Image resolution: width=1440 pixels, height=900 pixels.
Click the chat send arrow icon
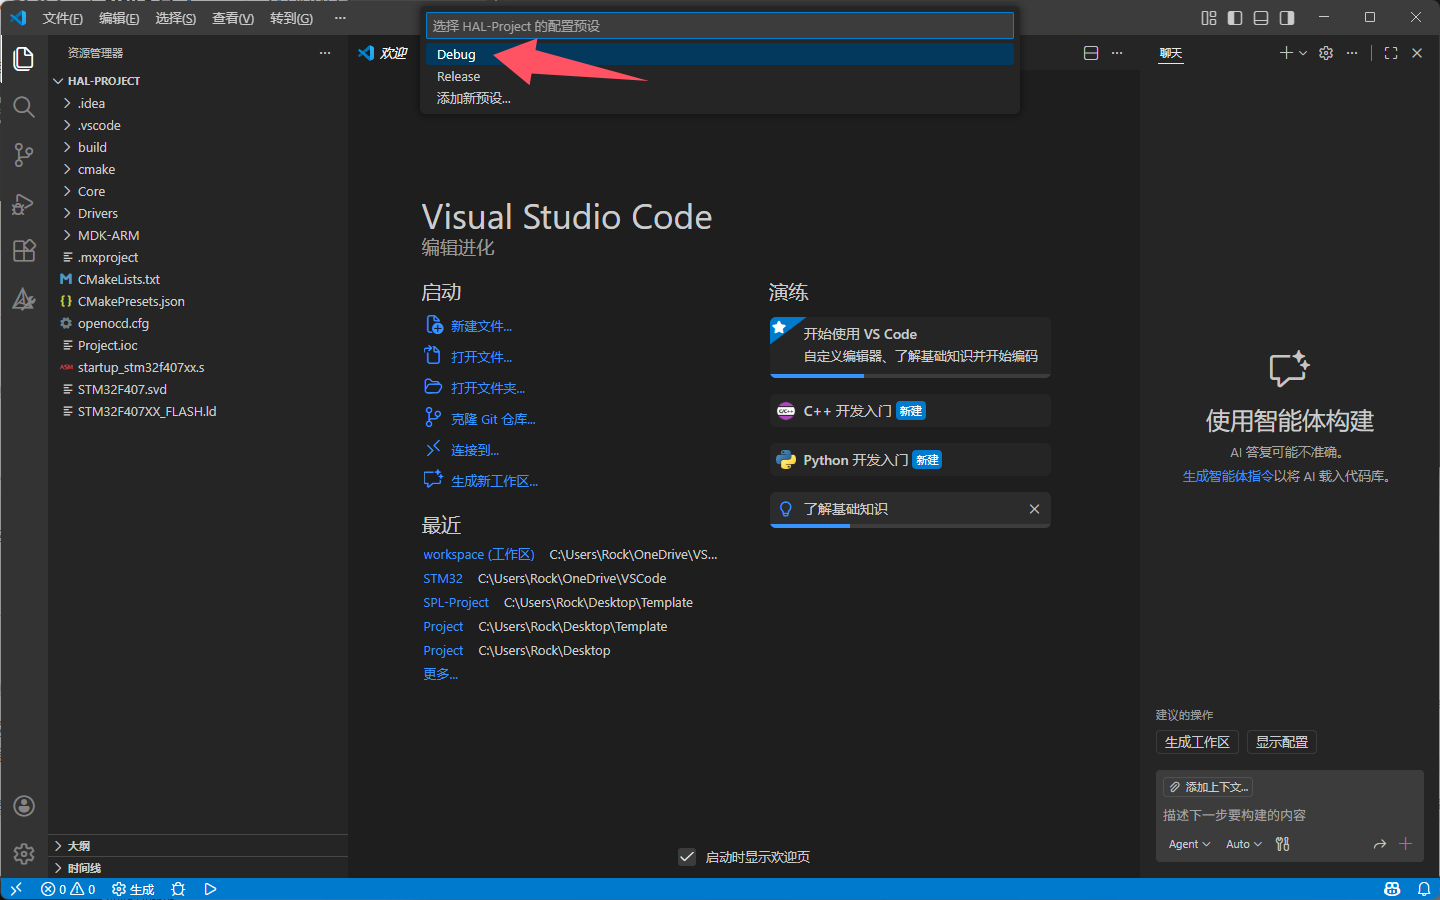pos(1380,844)
